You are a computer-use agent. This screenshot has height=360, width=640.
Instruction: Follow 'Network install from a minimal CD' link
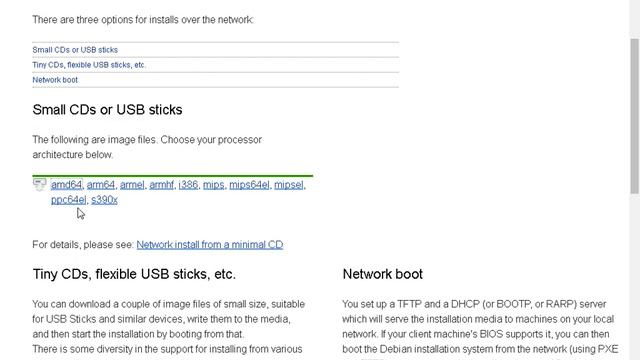click(x=210, y=244)
